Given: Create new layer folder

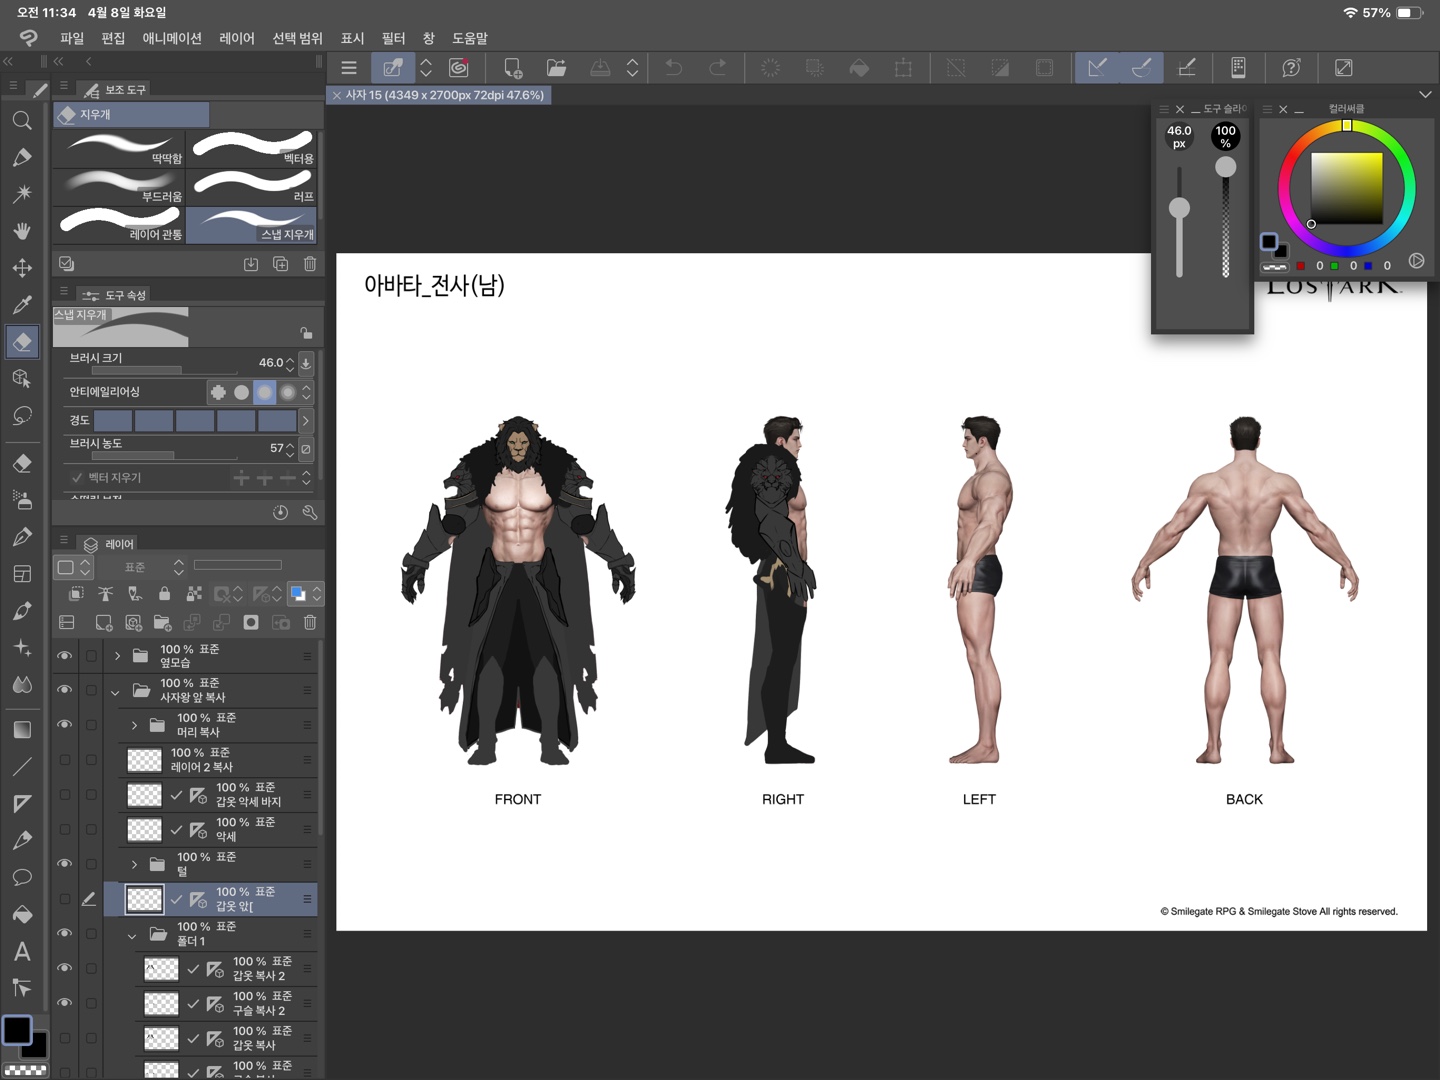Looking at the screenshot, I should tap(162, 622).
